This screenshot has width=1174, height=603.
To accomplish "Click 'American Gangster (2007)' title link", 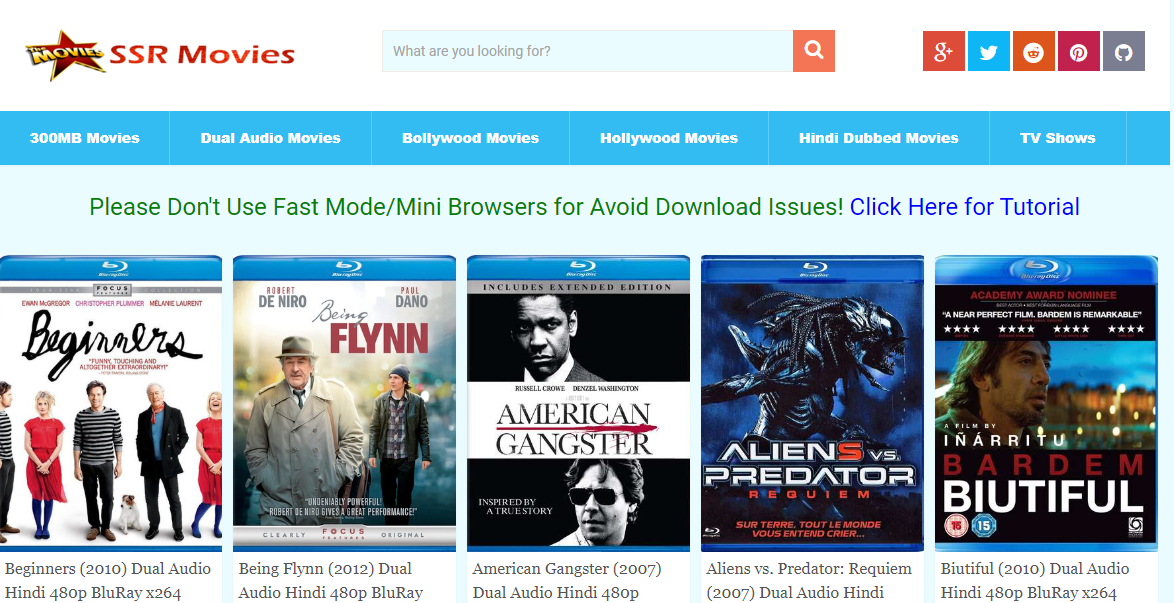I will point(567,581).
